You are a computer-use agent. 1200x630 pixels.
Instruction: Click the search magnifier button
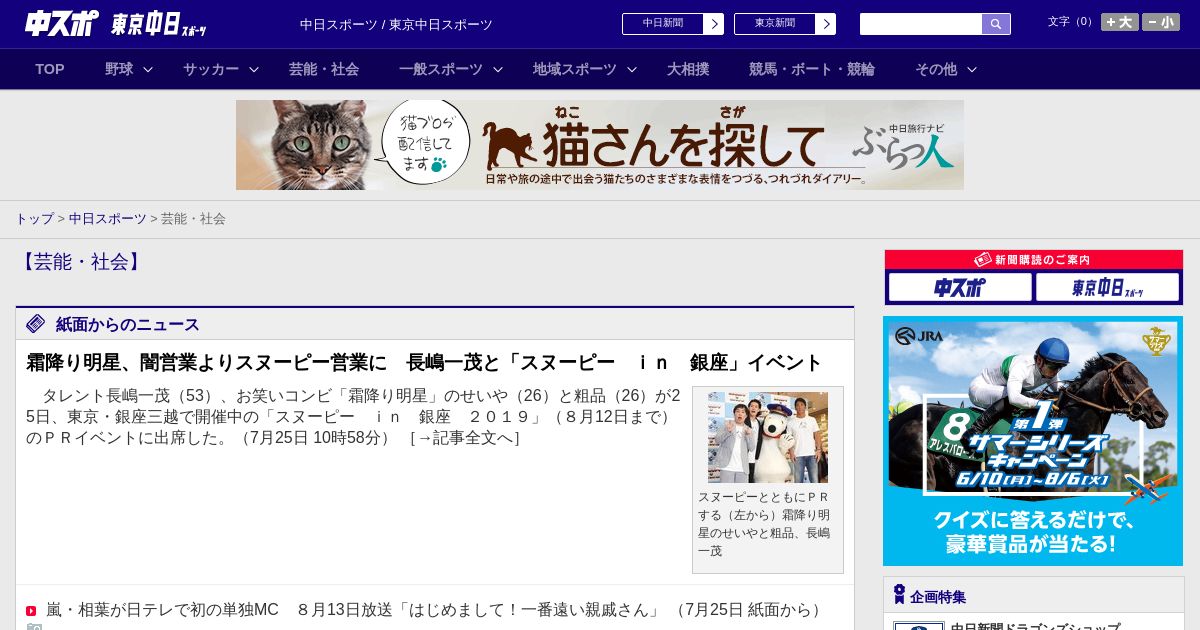996,24
